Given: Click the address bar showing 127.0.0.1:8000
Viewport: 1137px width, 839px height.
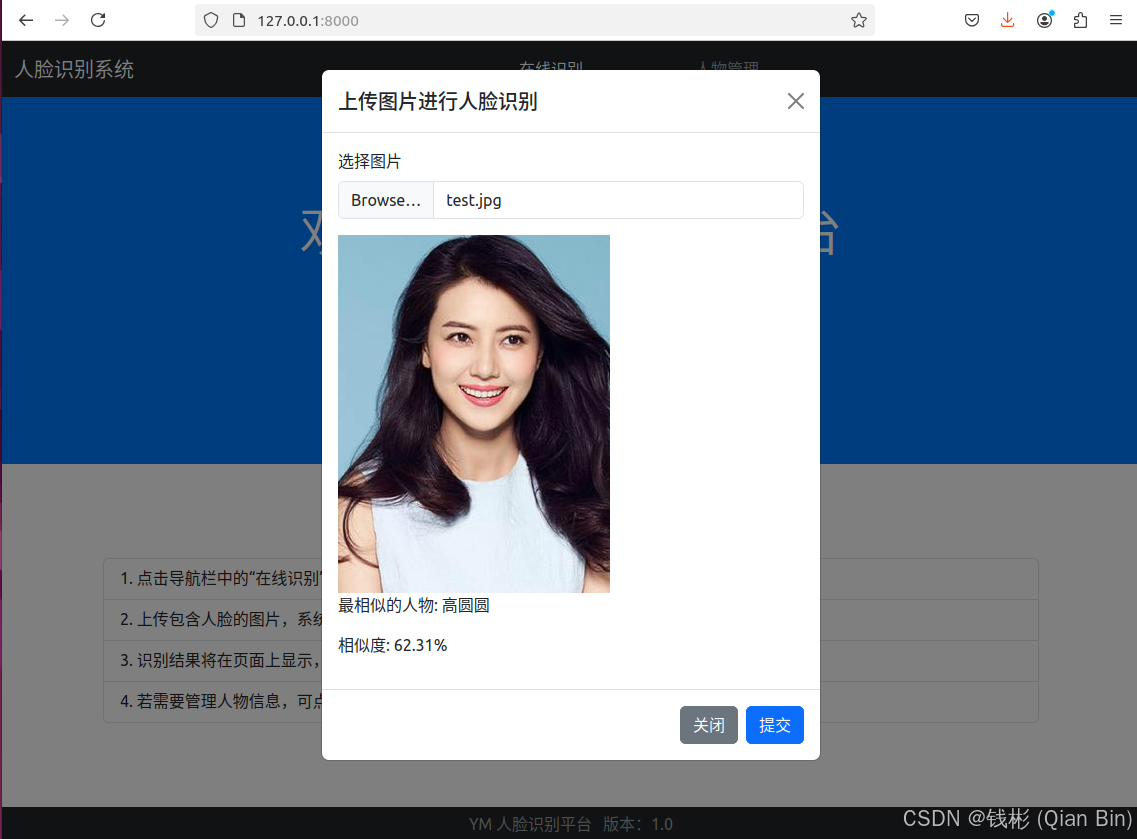Looking at the screenshot, I should tap(534, 20).
